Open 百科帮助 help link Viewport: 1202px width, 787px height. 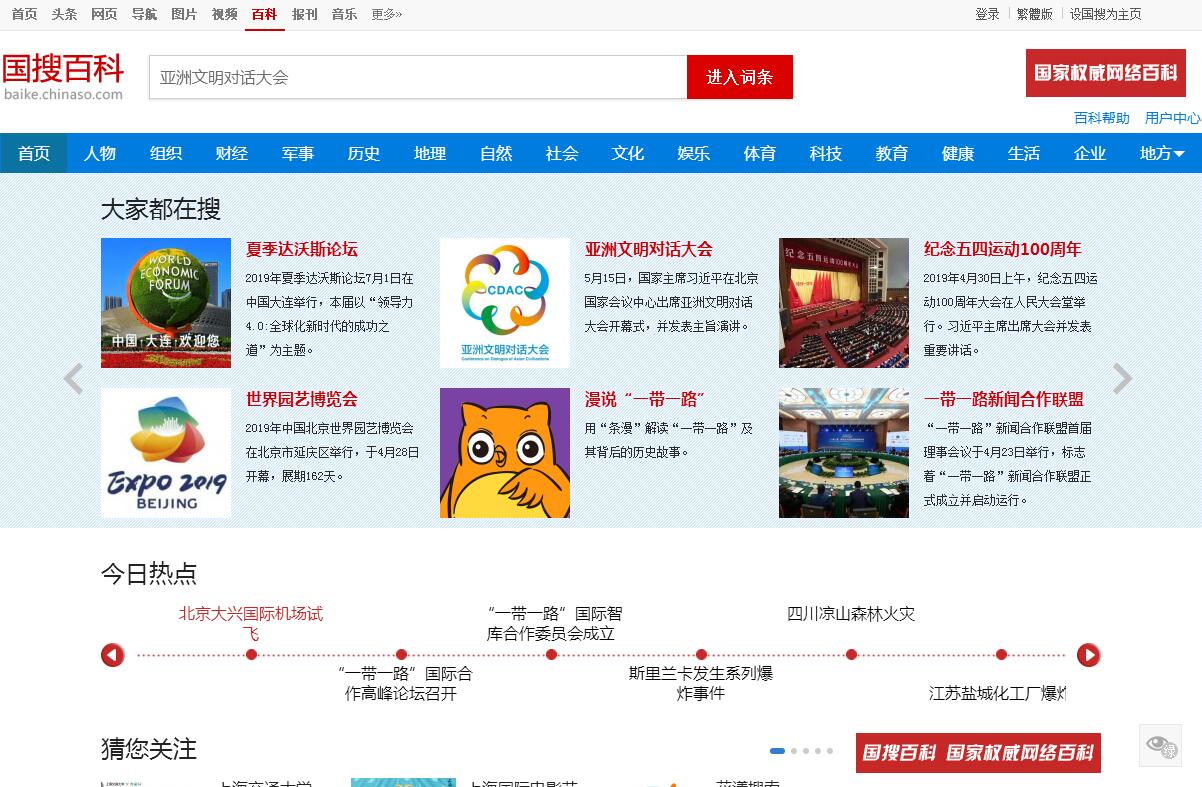click(1101, 118)
